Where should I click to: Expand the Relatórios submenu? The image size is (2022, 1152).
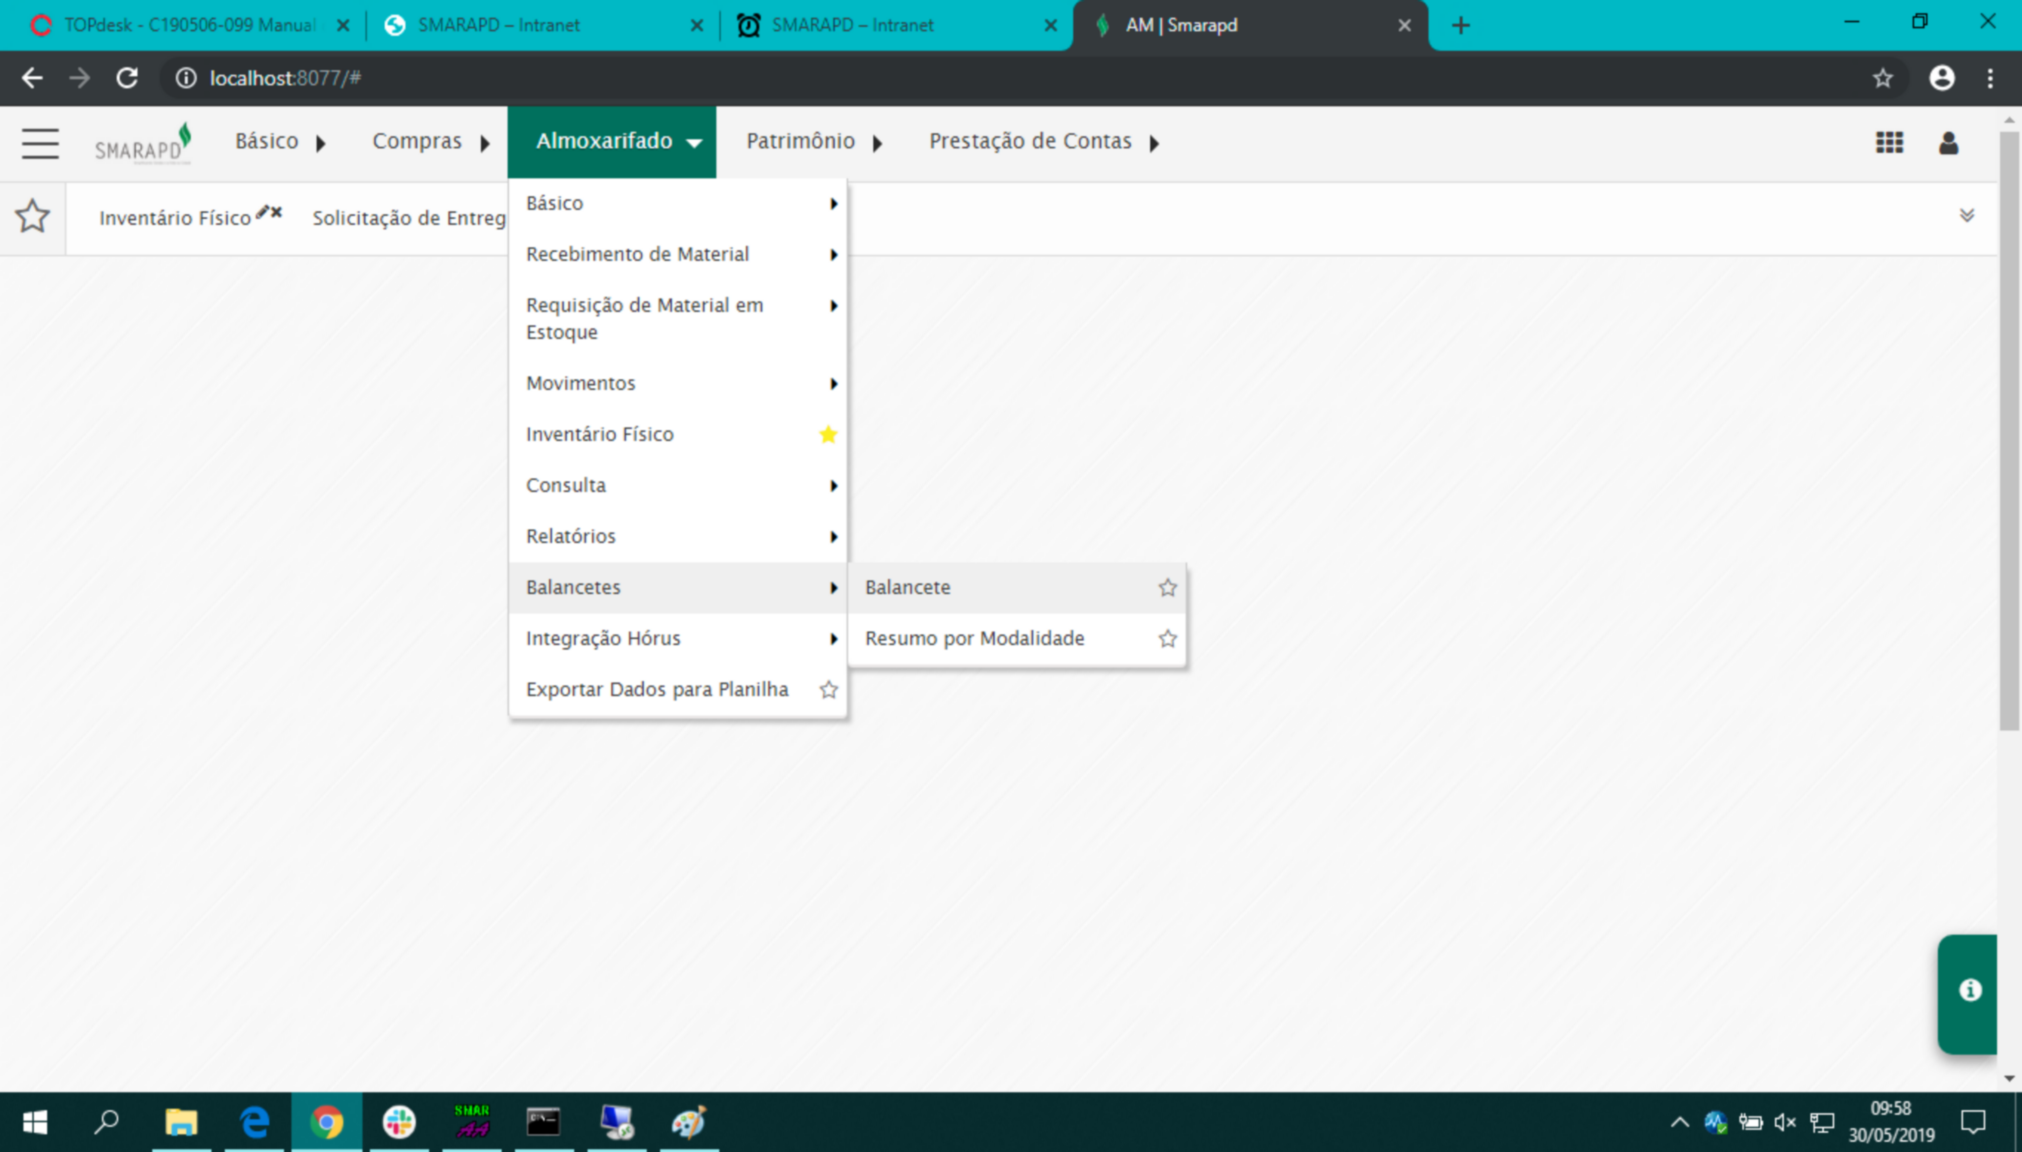[x=678, y=536]
